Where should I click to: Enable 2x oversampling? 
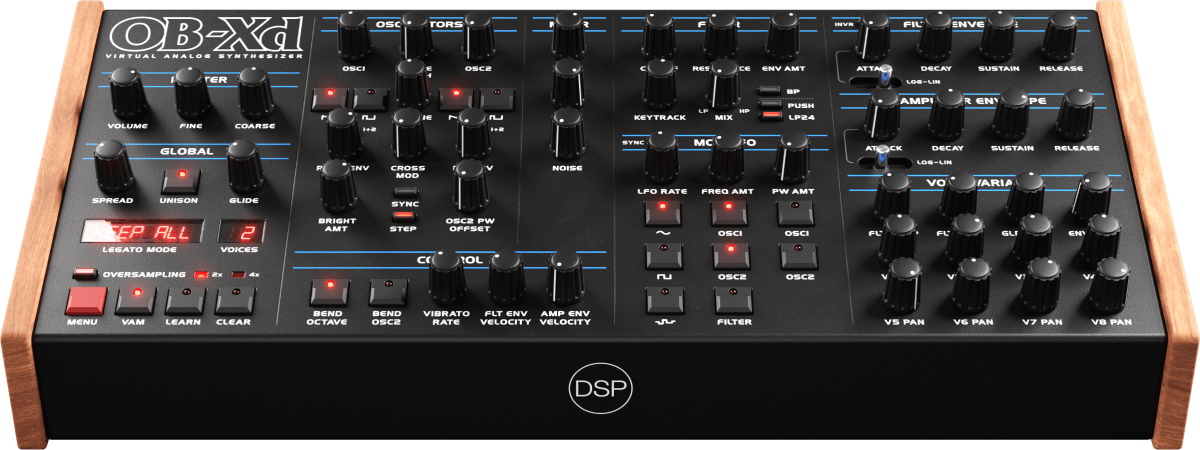pos(201,273)
